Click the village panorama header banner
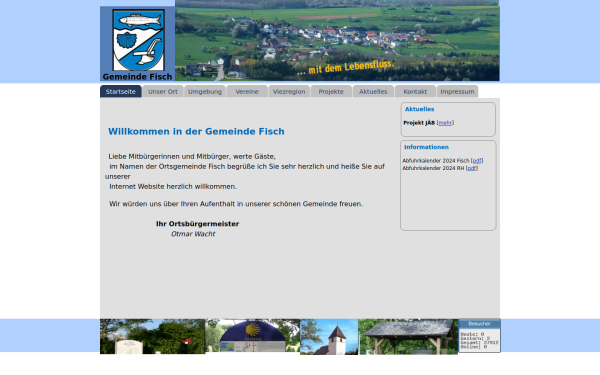The image size is (600, 375). pos(337,41)
